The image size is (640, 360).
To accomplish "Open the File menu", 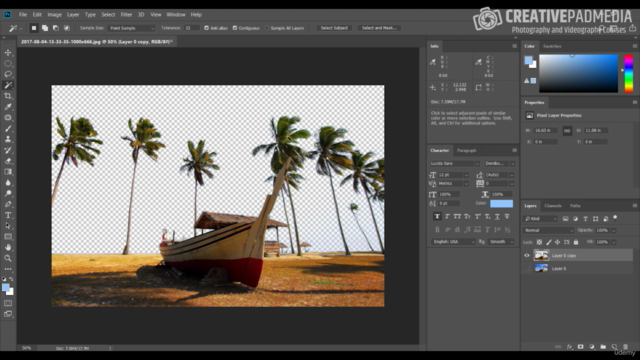I will pos(23,15).
